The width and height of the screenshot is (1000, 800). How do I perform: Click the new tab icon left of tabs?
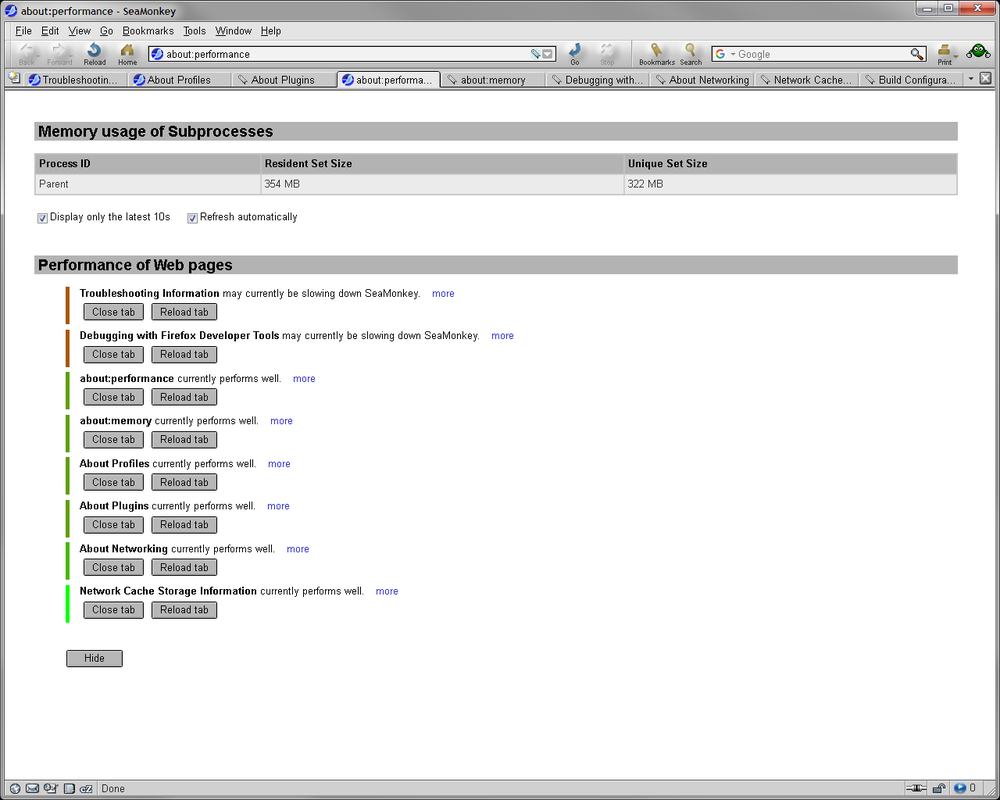click(14, 78)
